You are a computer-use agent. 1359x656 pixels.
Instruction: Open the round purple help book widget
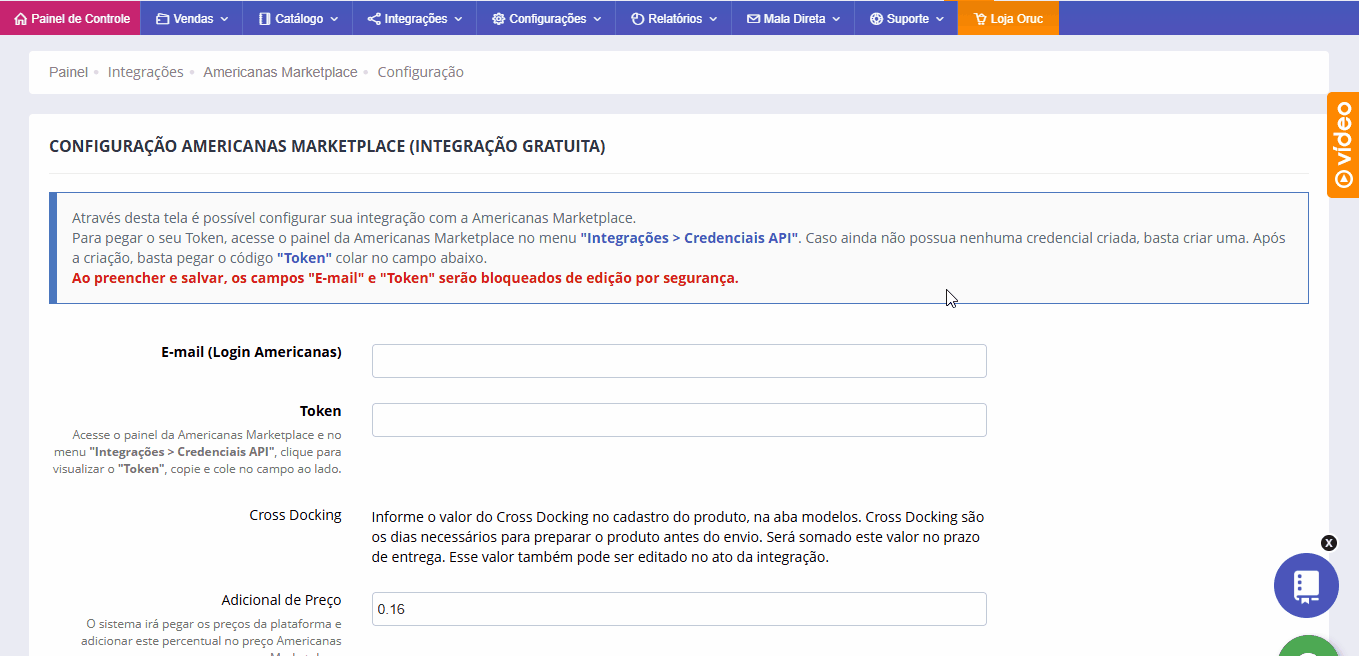[x=1306, y=585]
